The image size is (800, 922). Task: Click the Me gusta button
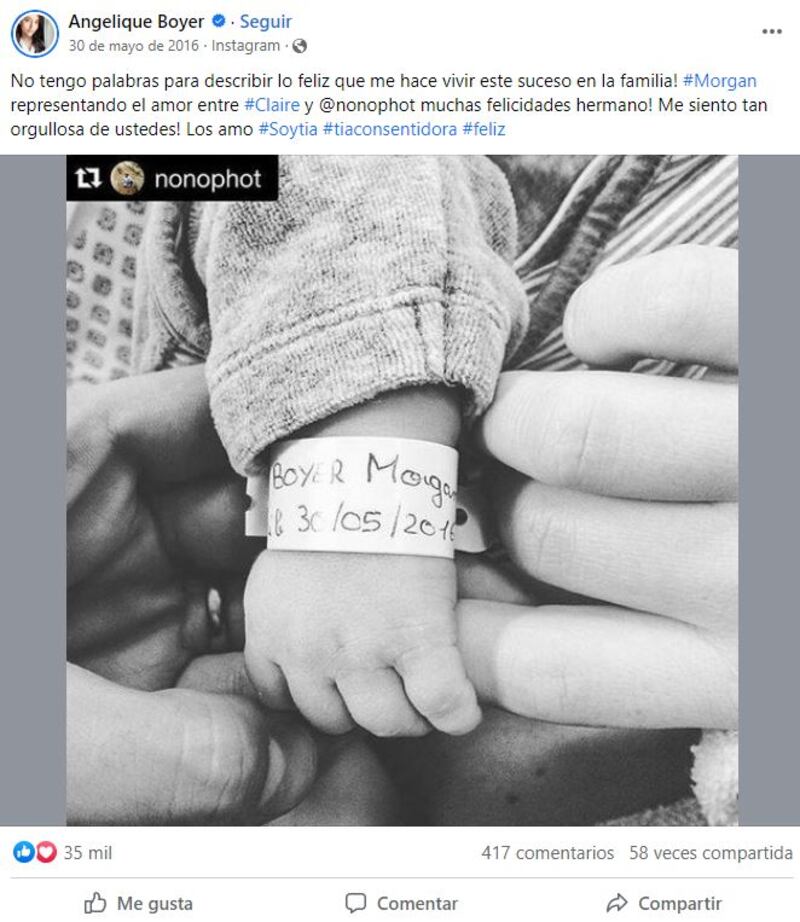pyautogui.click(x=138, y=903)
